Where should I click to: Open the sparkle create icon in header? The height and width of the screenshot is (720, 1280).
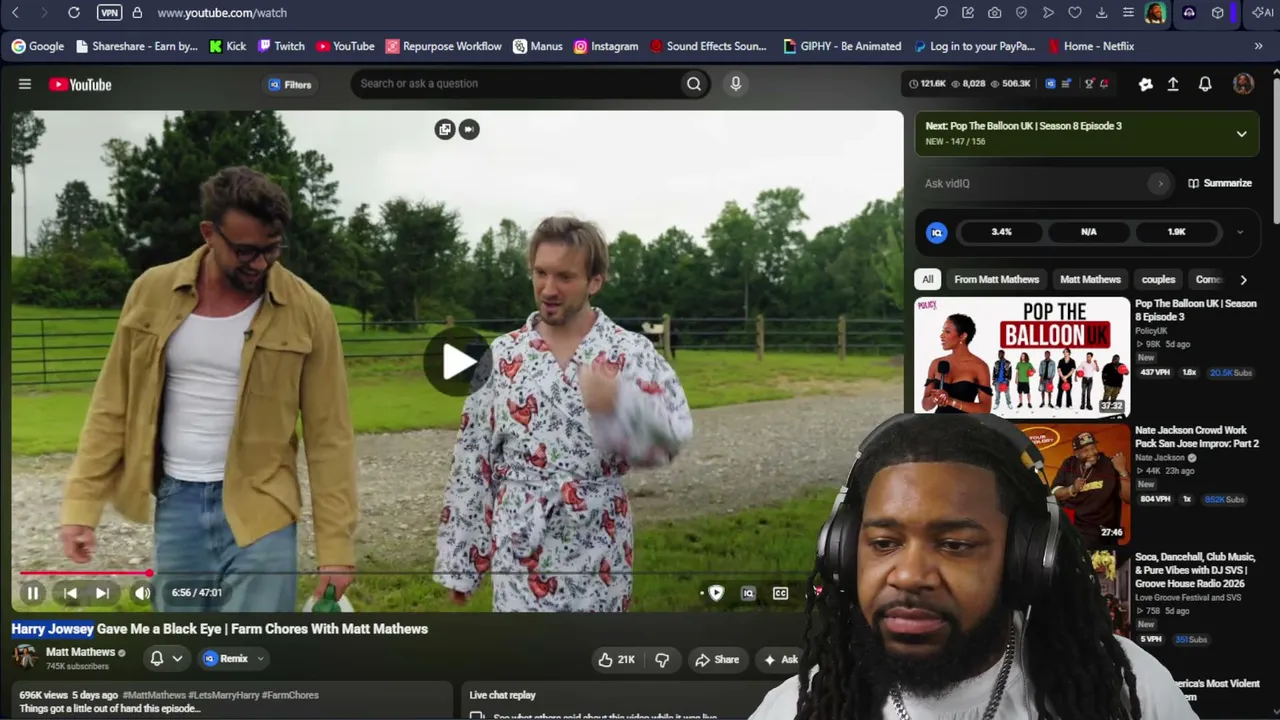coord(1146,84)
